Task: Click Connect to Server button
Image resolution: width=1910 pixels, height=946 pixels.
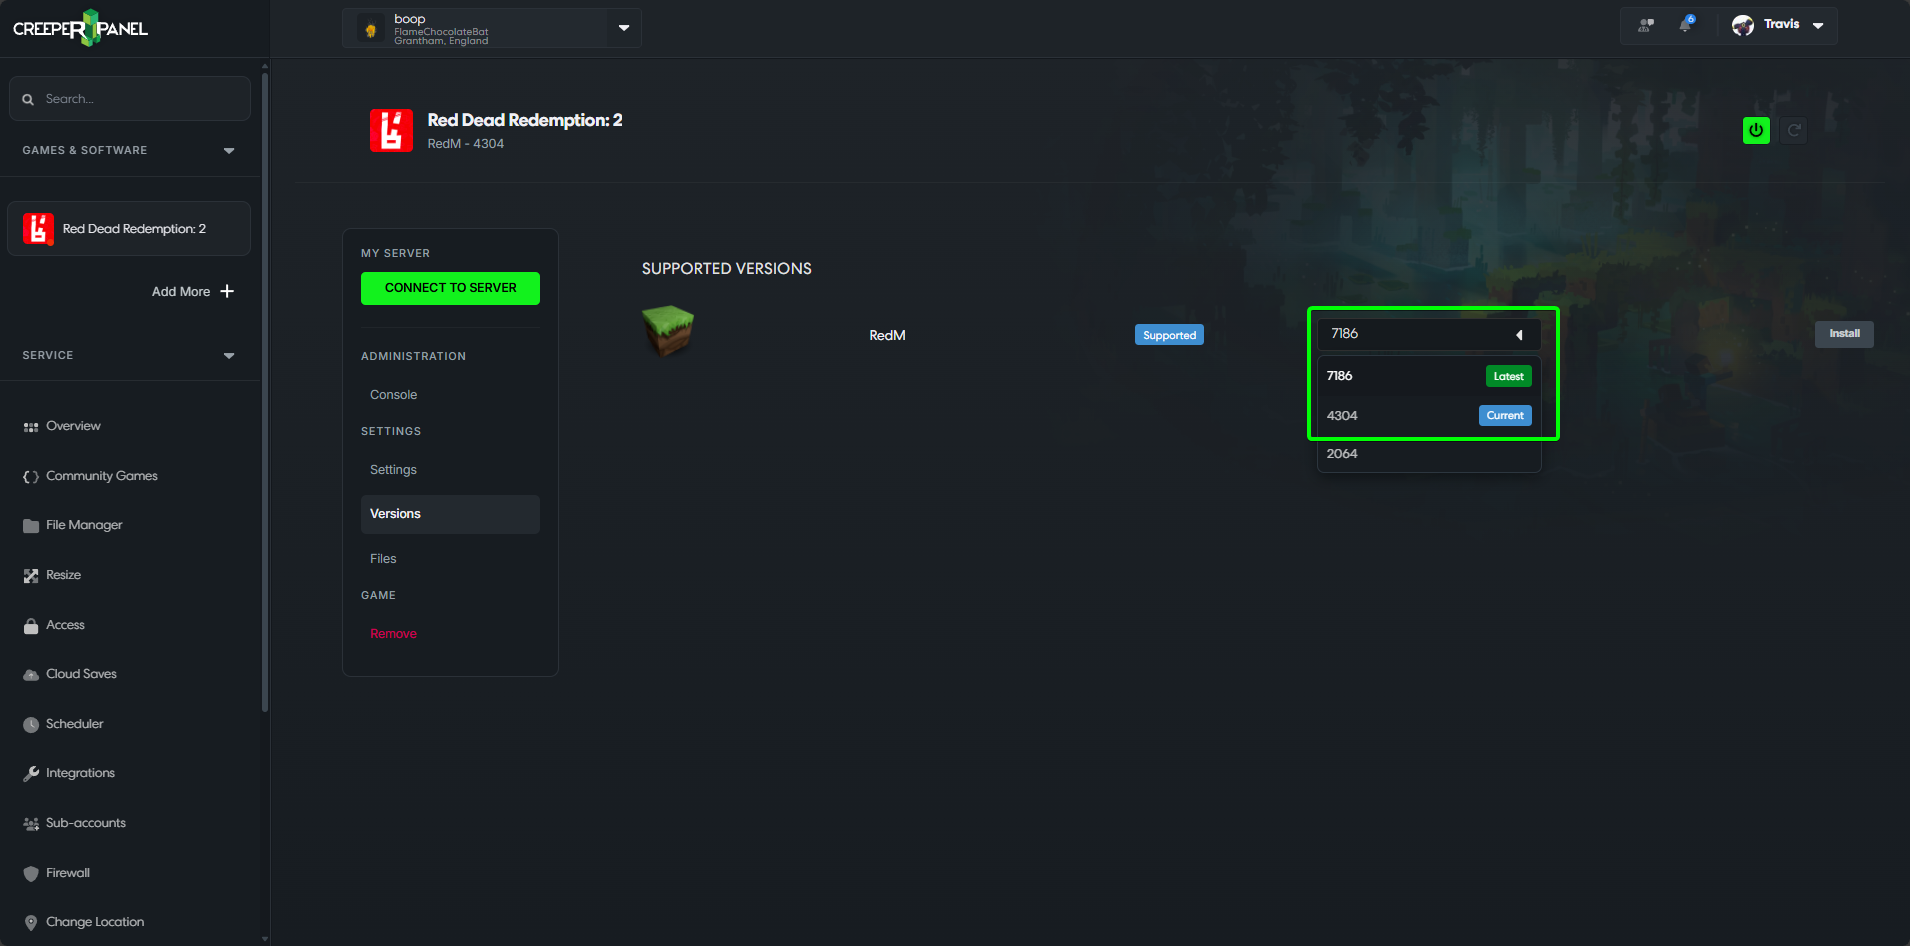Action: pyautogui.click(x=450, y=288)
